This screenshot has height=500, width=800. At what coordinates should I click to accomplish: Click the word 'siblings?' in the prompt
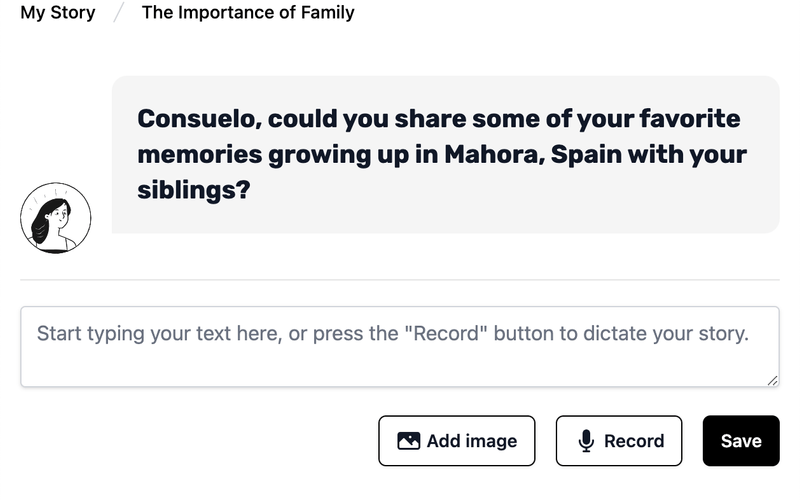click(193, 190)
